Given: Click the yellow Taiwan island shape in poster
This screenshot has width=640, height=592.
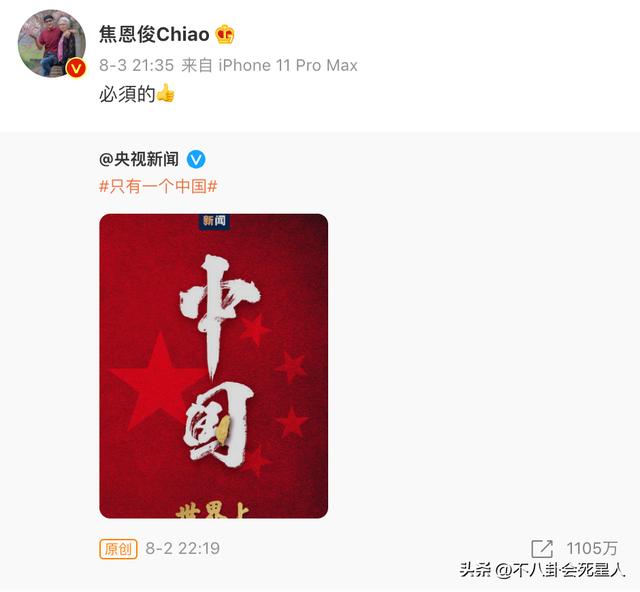Looking at the screenshot, I should click(224, 430).
